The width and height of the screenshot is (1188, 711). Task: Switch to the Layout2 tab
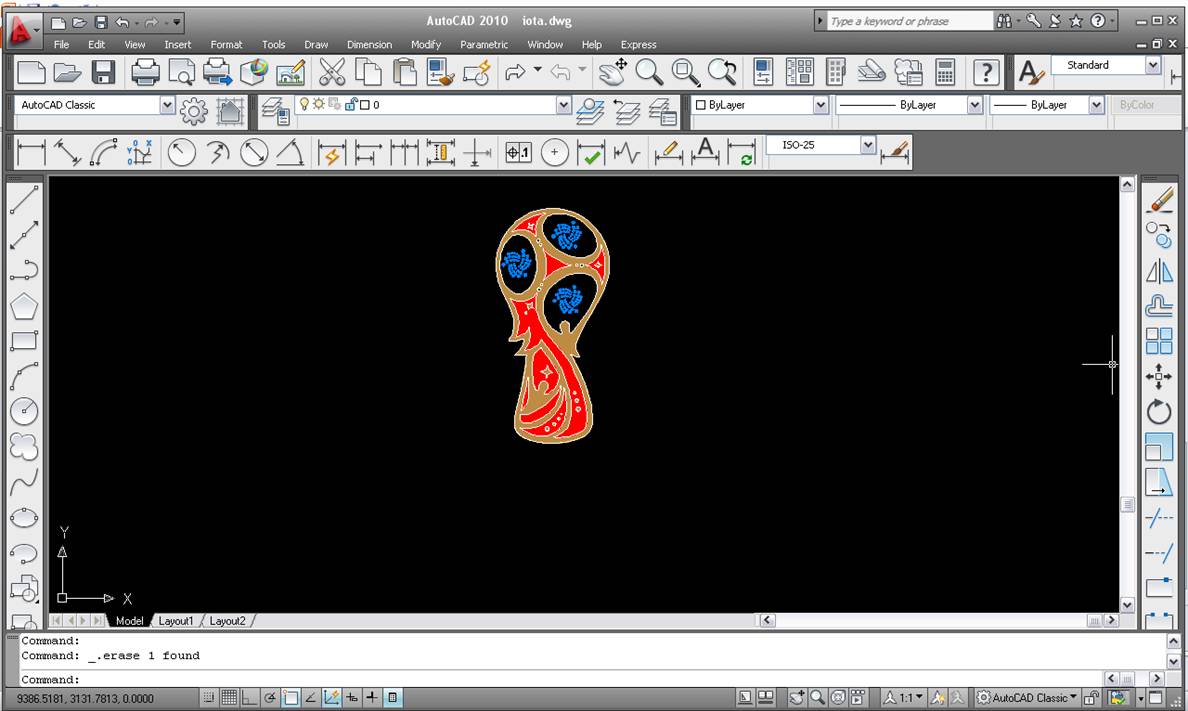click(x=227, y=621)
